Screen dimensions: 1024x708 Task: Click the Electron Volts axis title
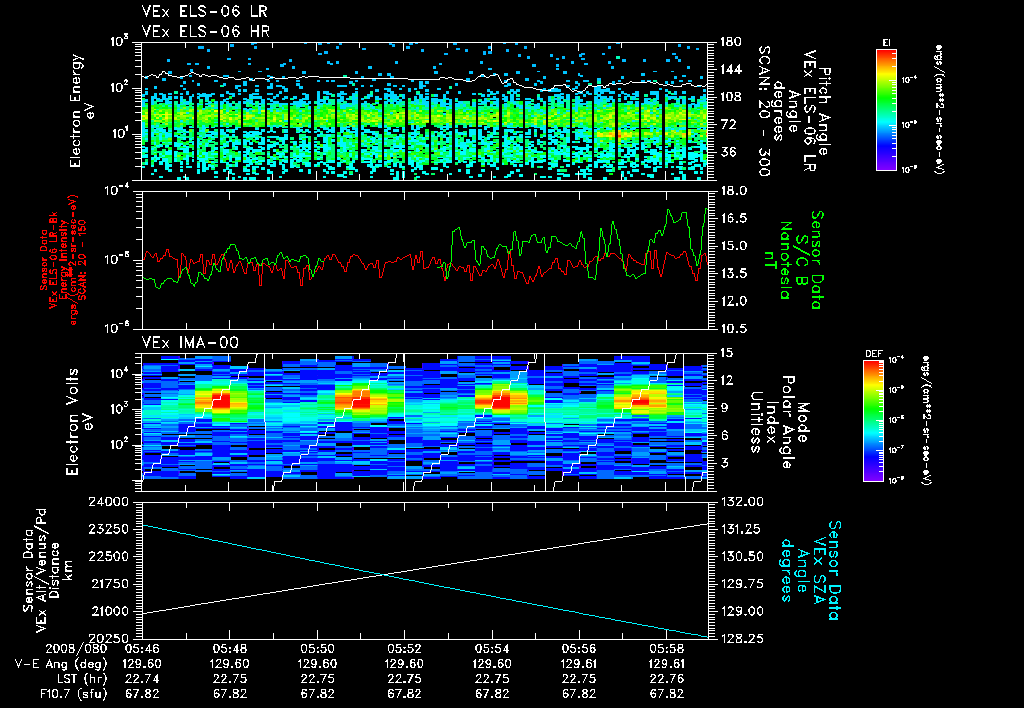click(78, 422)
